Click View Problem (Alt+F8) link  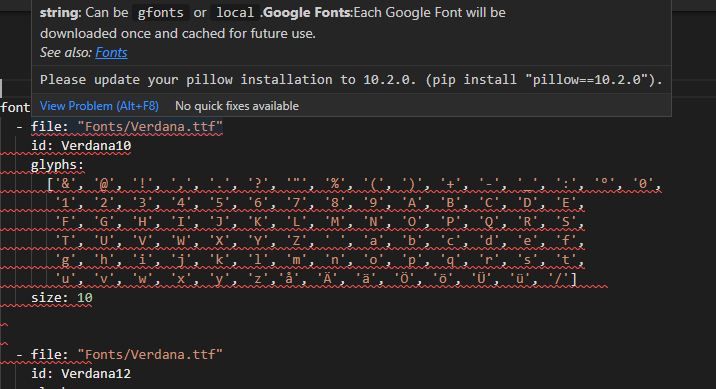click(x=99, y=106)
